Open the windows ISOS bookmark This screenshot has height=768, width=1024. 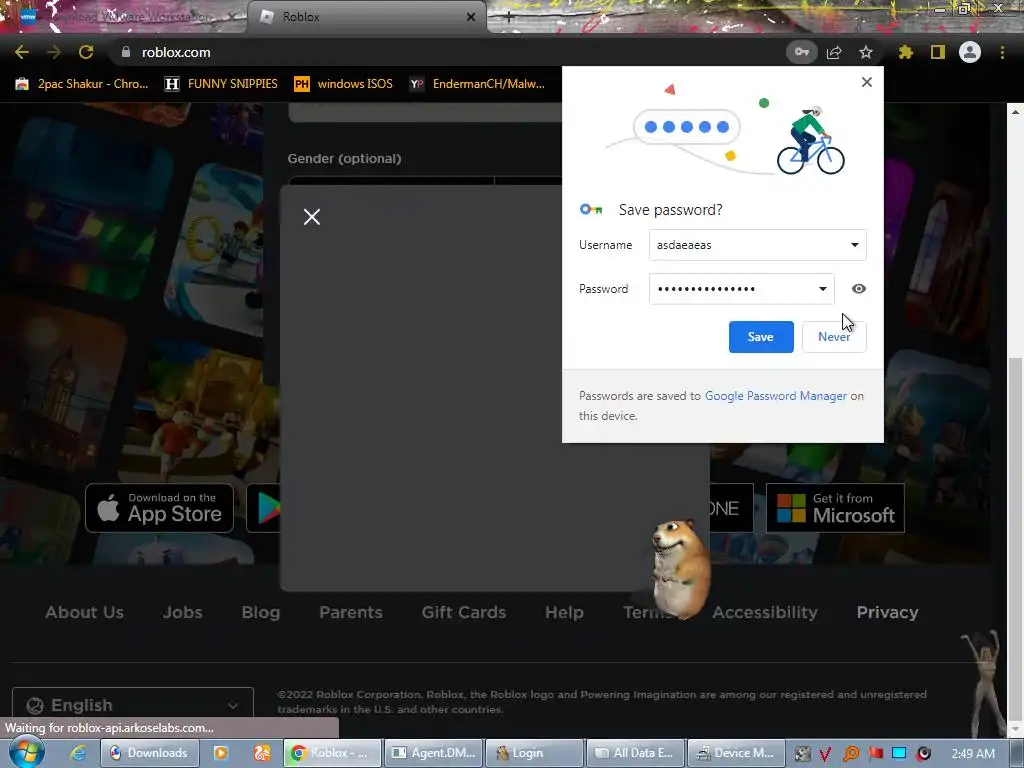tap(344, 84)
